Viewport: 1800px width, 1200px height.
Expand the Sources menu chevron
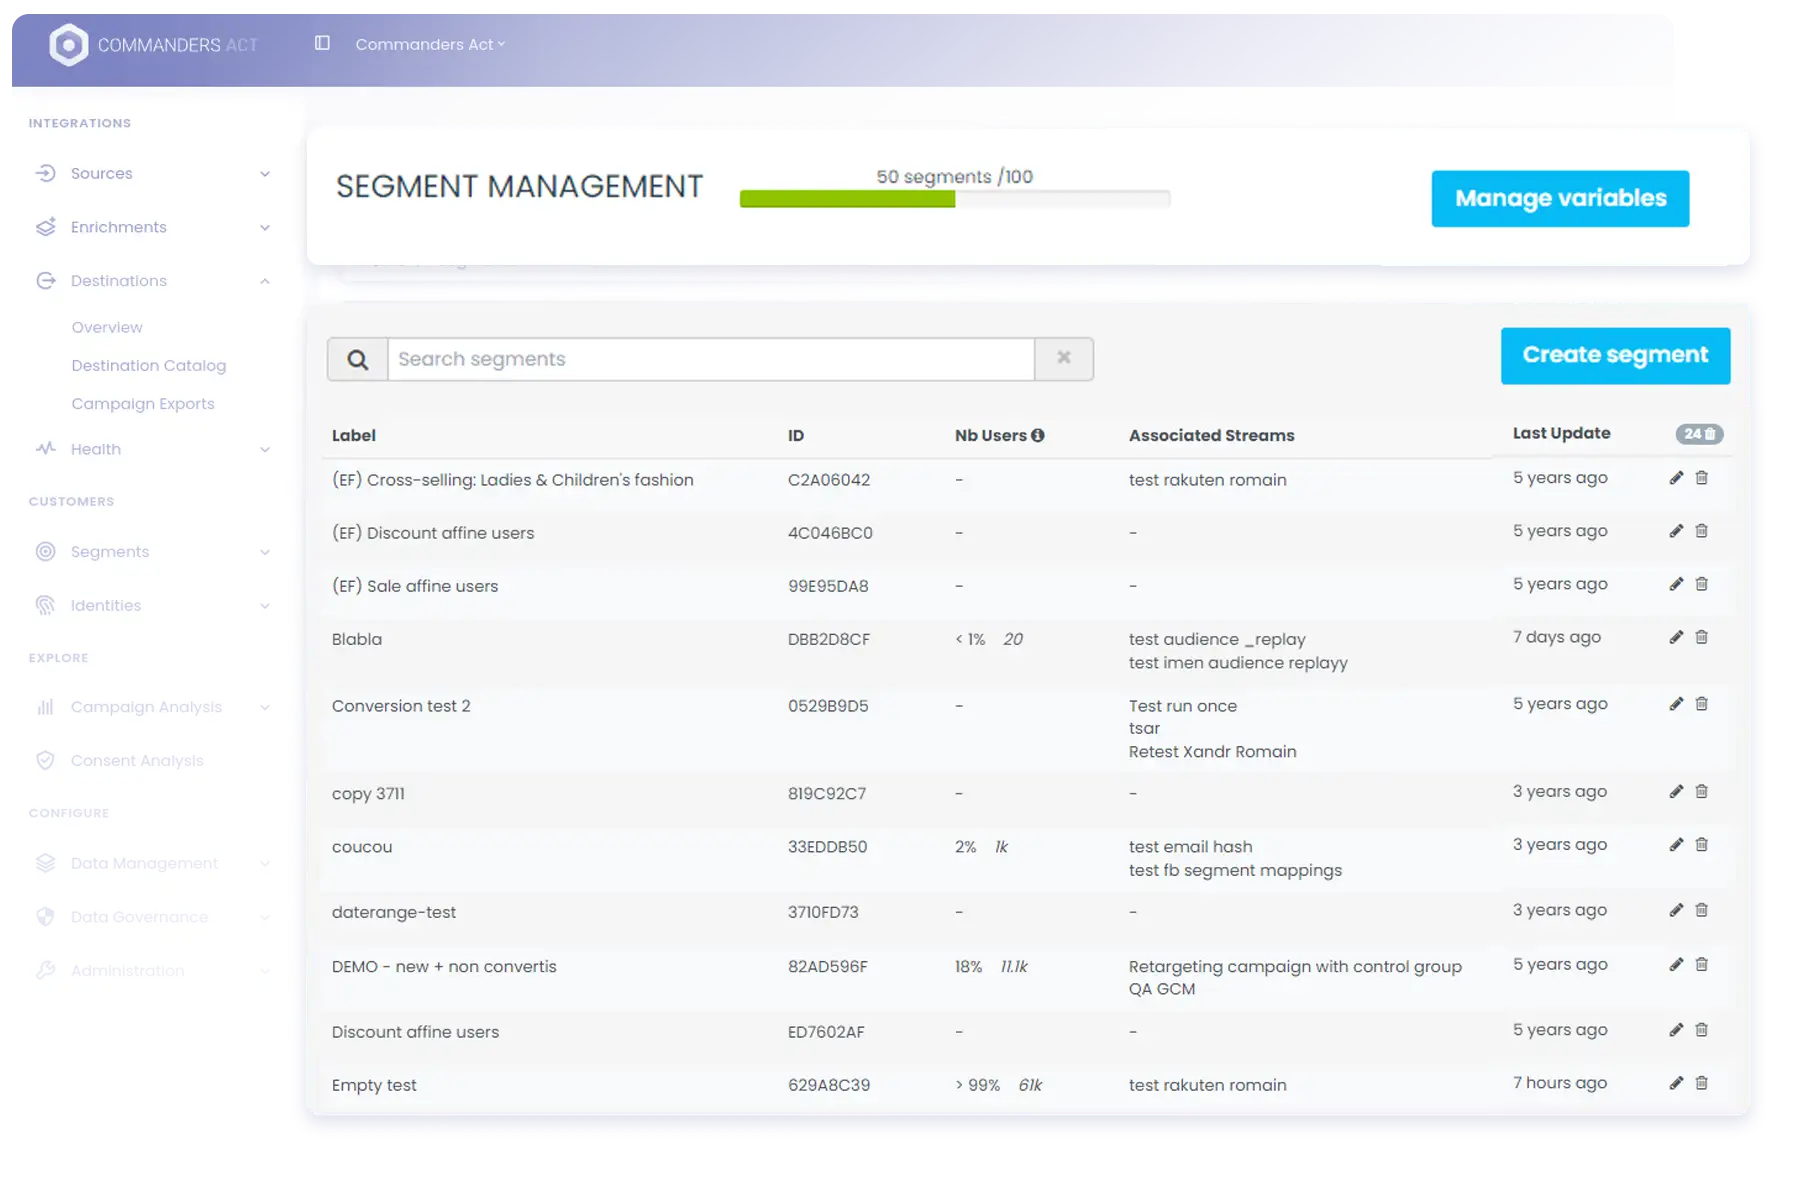pos(264,173)
